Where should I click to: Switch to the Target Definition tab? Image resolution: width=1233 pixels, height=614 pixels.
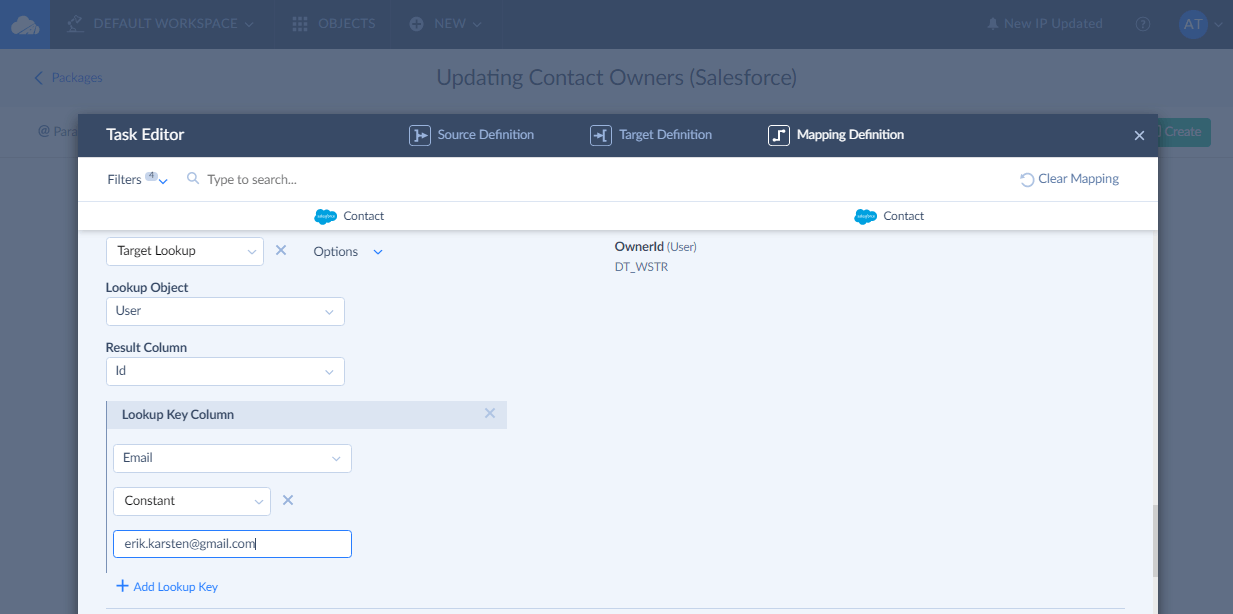click(x=651, y=135)
